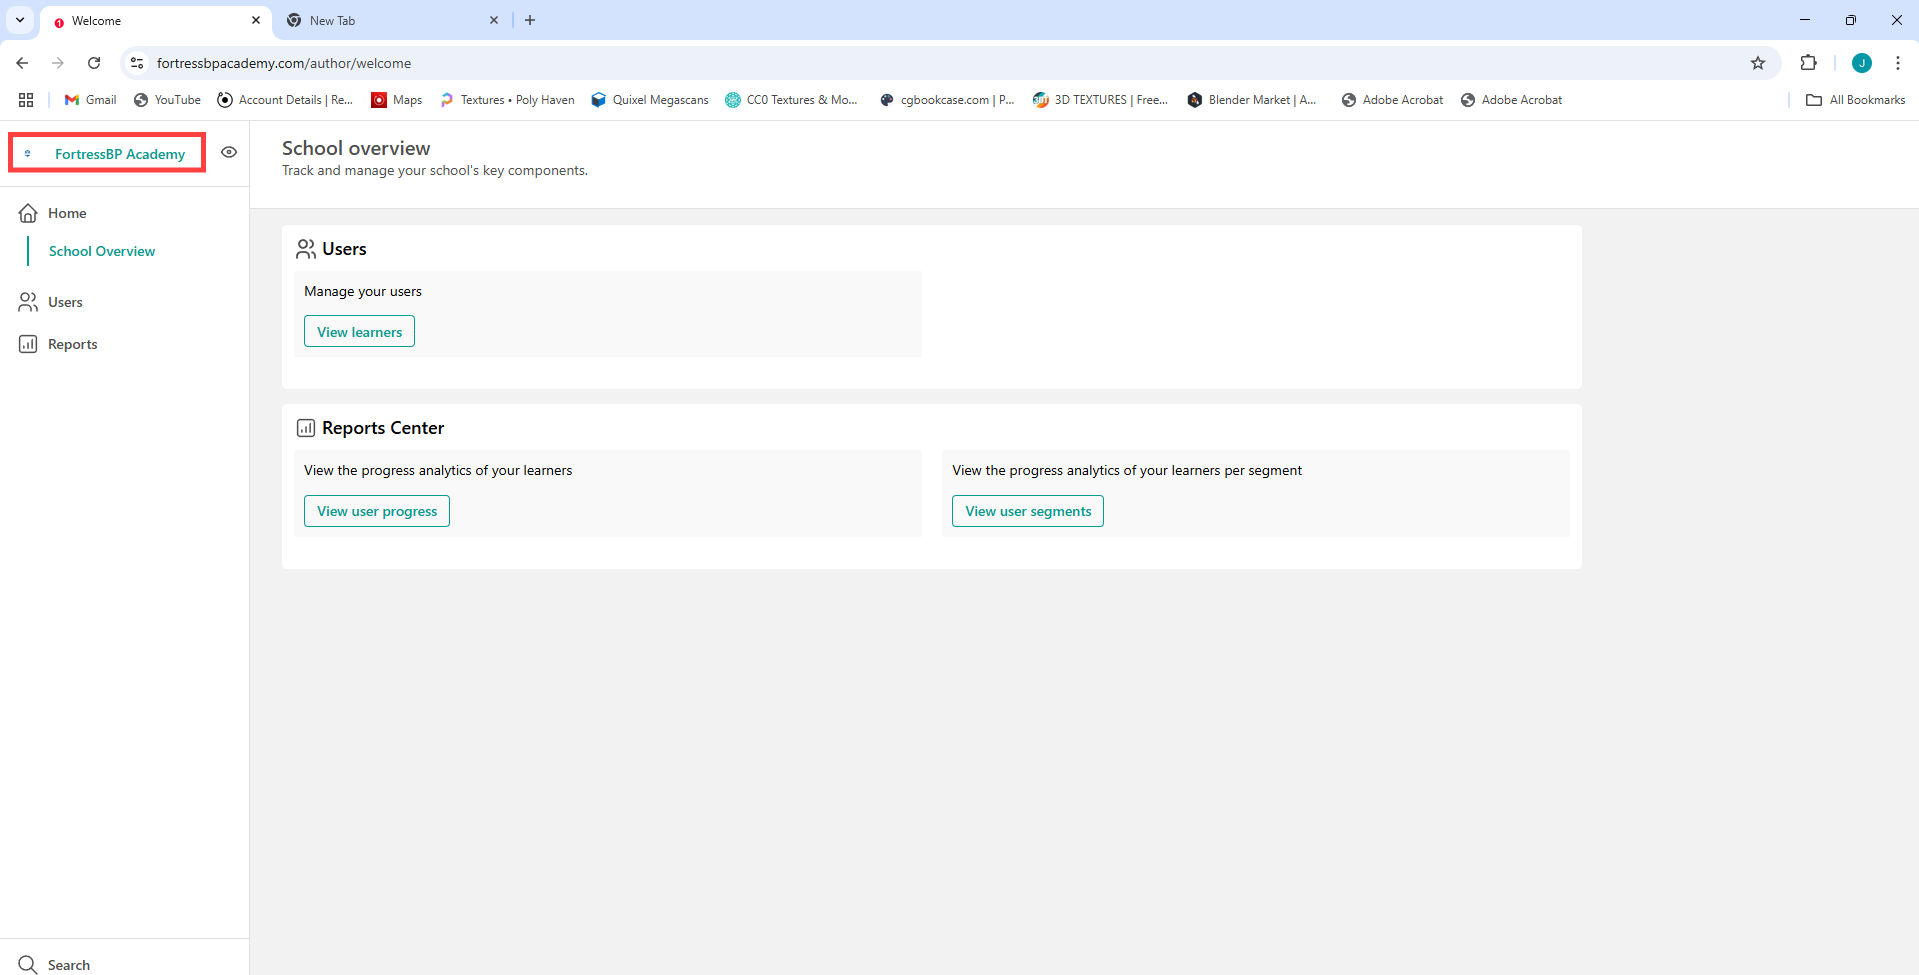Open the Gmail bookmark
Image resolution: width=1919 pixels, height=975 pixels.
91,100
